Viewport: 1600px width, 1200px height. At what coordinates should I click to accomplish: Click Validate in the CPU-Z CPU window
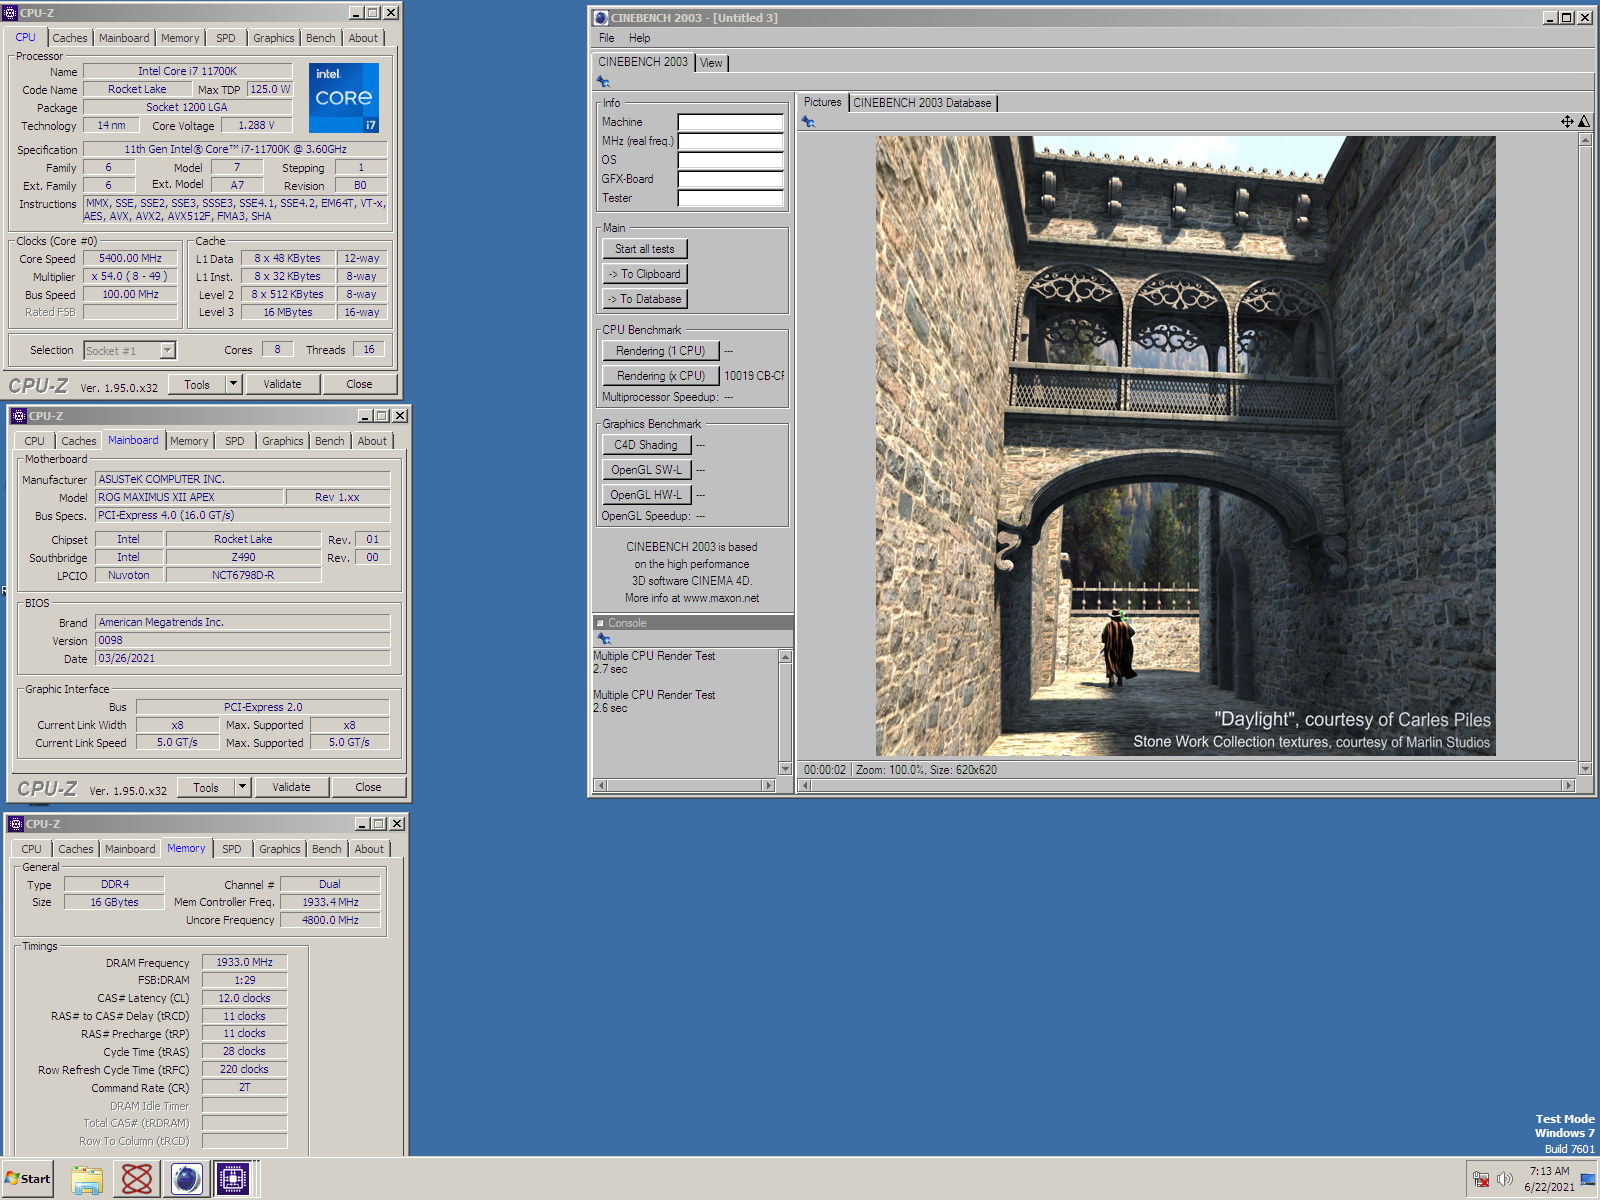pos(282,384)
